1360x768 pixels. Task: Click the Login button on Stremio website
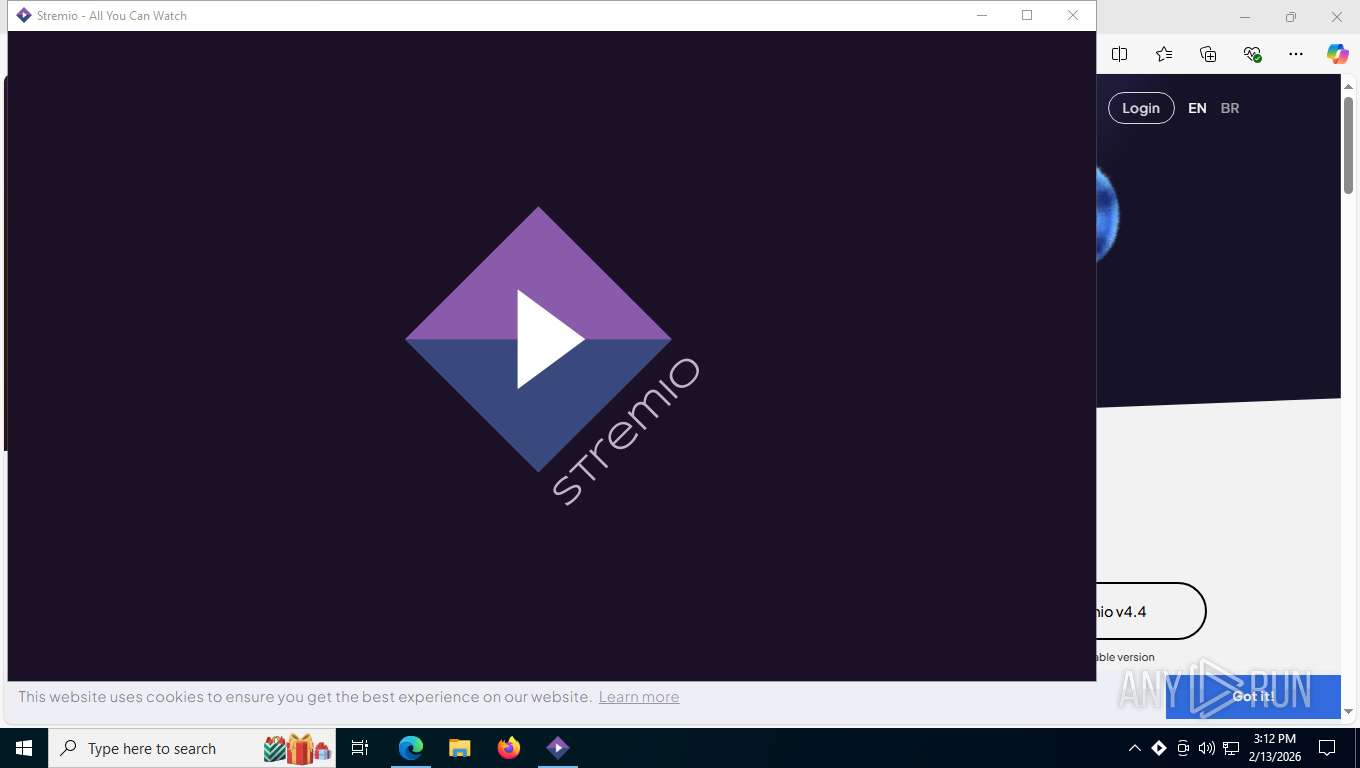(x=1141, y=108)
